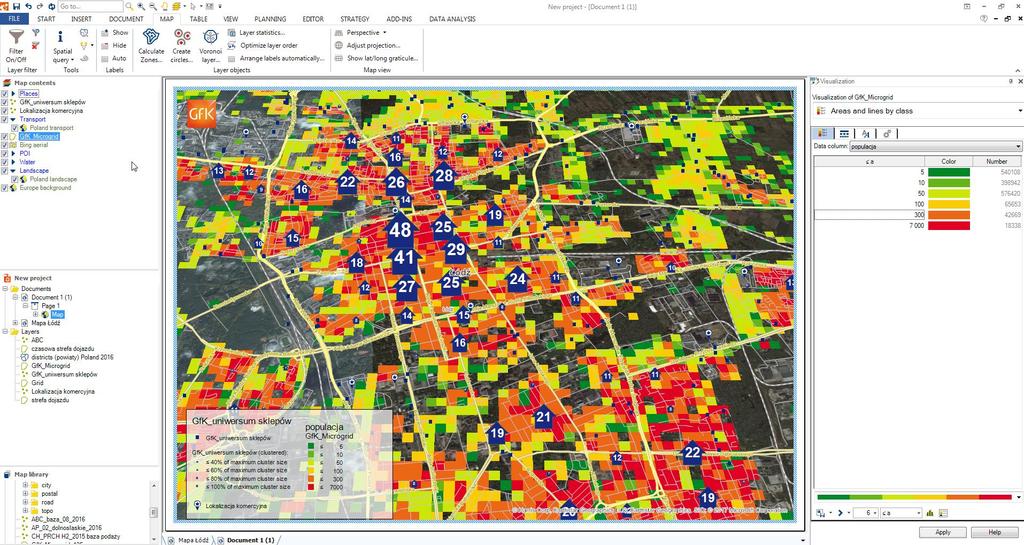Click the zoom in magnifier icon
Image resolution: width=1024 pixels, height=545 pixels.
pos(141,7)
